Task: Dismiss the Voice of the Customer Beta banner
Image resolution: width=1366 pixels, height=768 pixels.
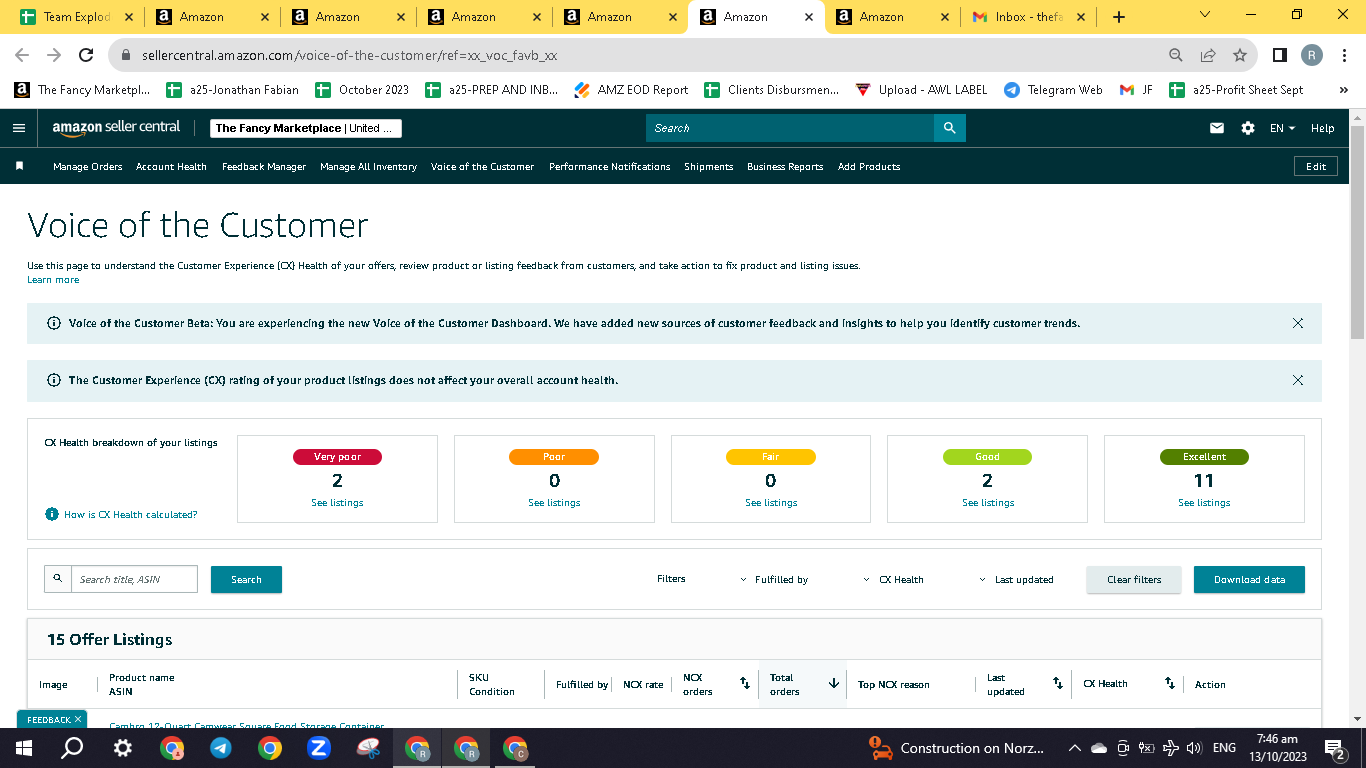Action: tap(1298, 323)
